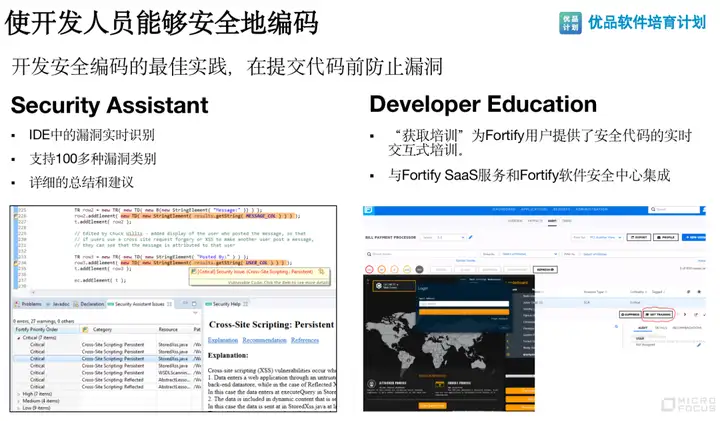This screenshot has height=421, width=720.
Task: Click the orange login button in overlay
Action: (x=464, y=312)
